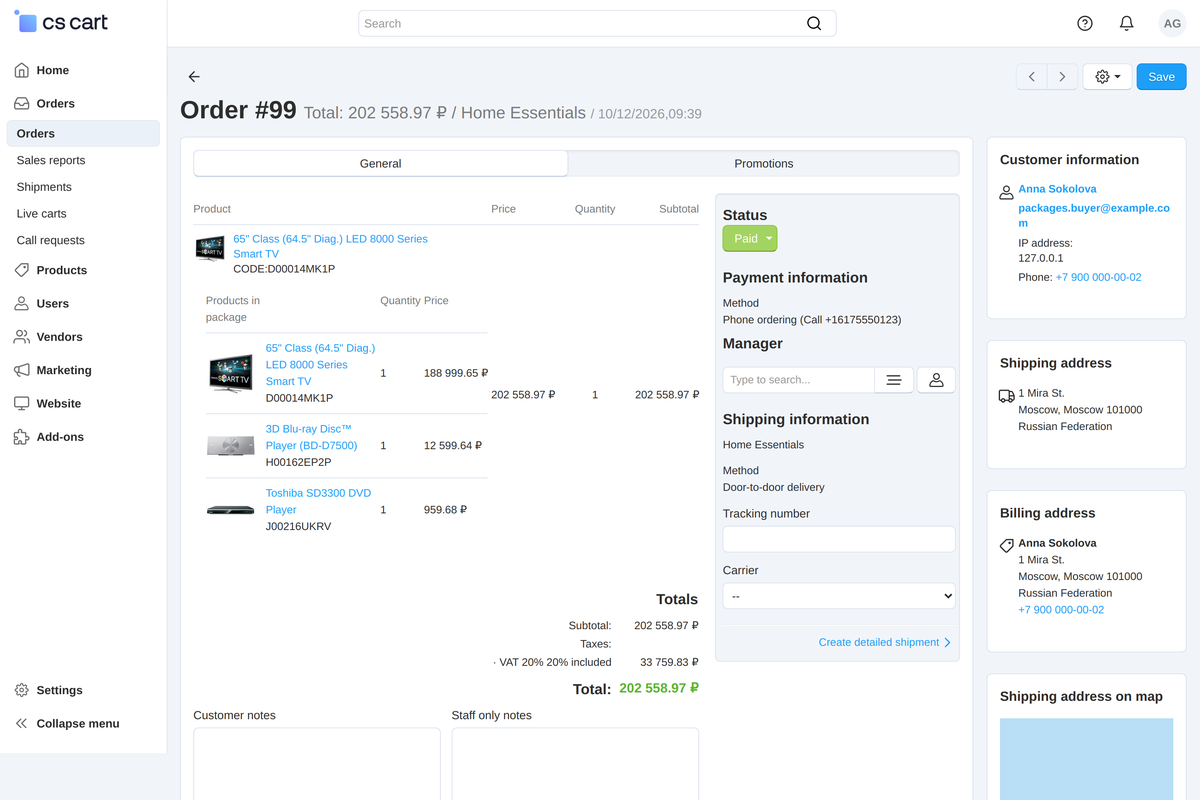Viewport: 1200px width, 800px height.
Task: Click the customer phone number link
Action: point(1098,277)
